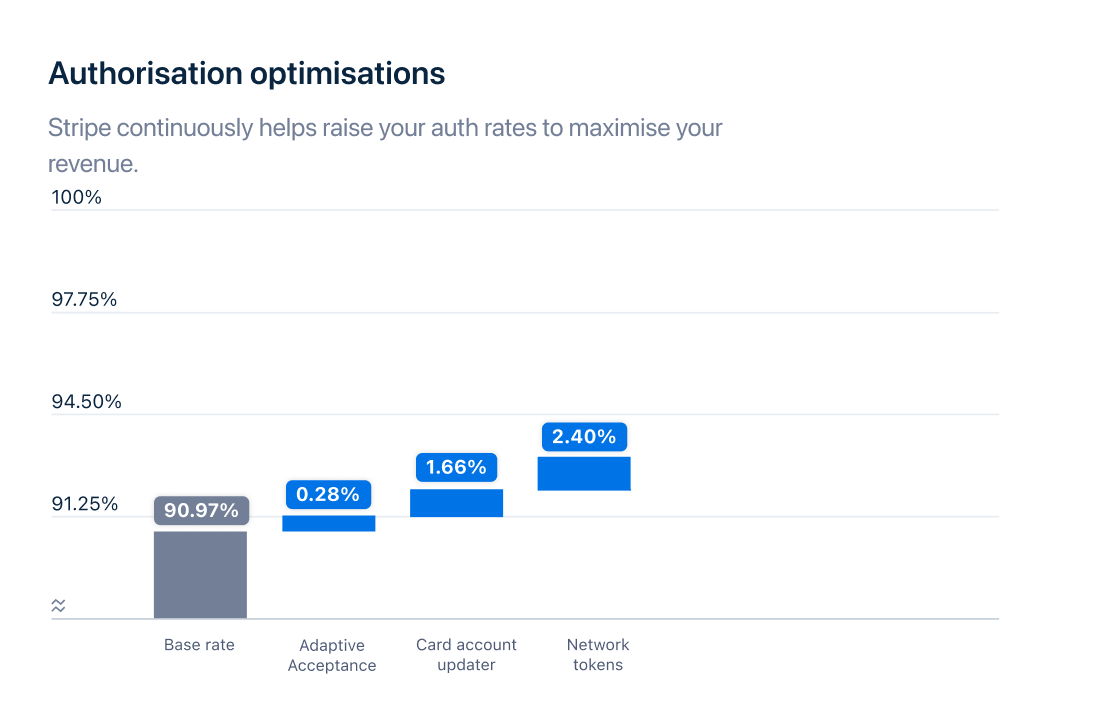Click the Adaptive Acceptance axis label
This screenshot has height=704, width=1100.
click(x=332, y=655)
